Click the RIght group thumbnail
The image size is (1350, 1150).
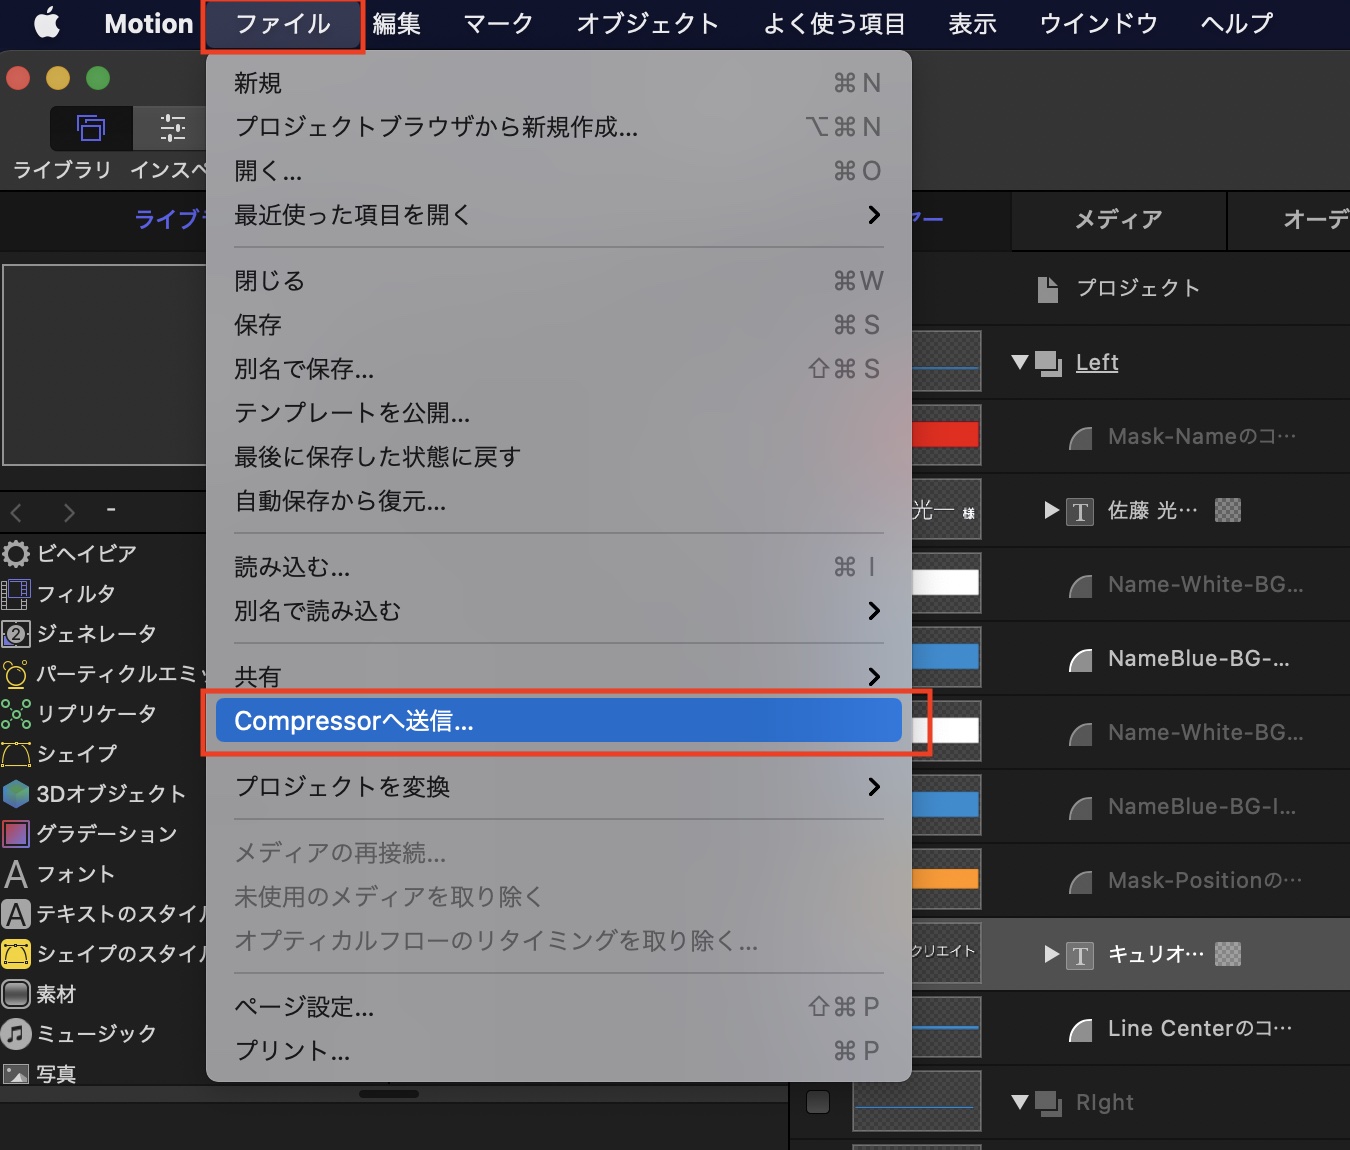[916, 1102]
